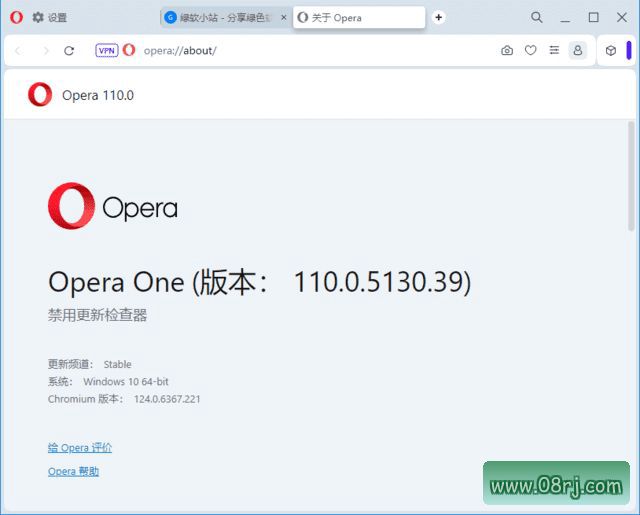Open the Easy Setup menu icon
This screenshot has width=640, height=515.
pyautogui.click(x=554, y=50)
